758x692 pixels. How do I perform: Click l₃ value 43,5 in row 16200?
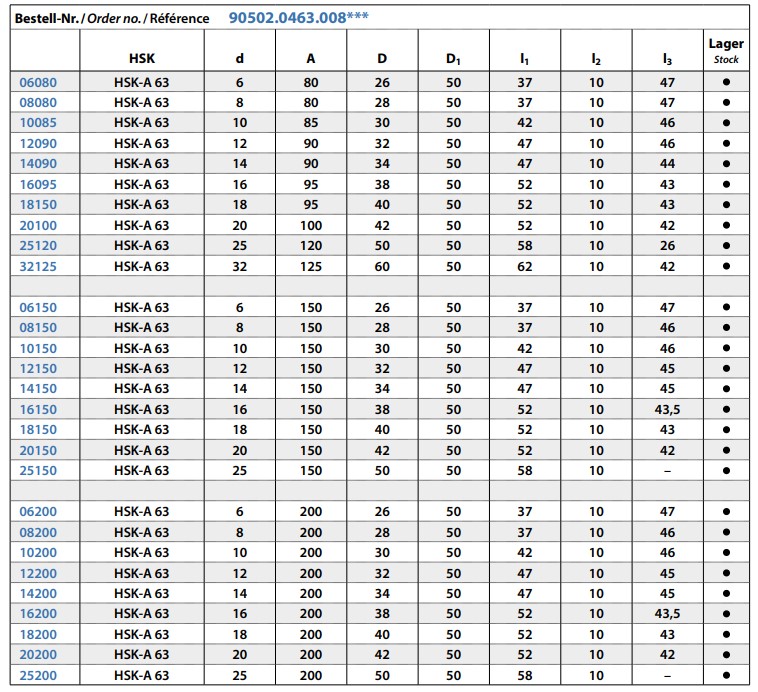click(x=667, y=614)
